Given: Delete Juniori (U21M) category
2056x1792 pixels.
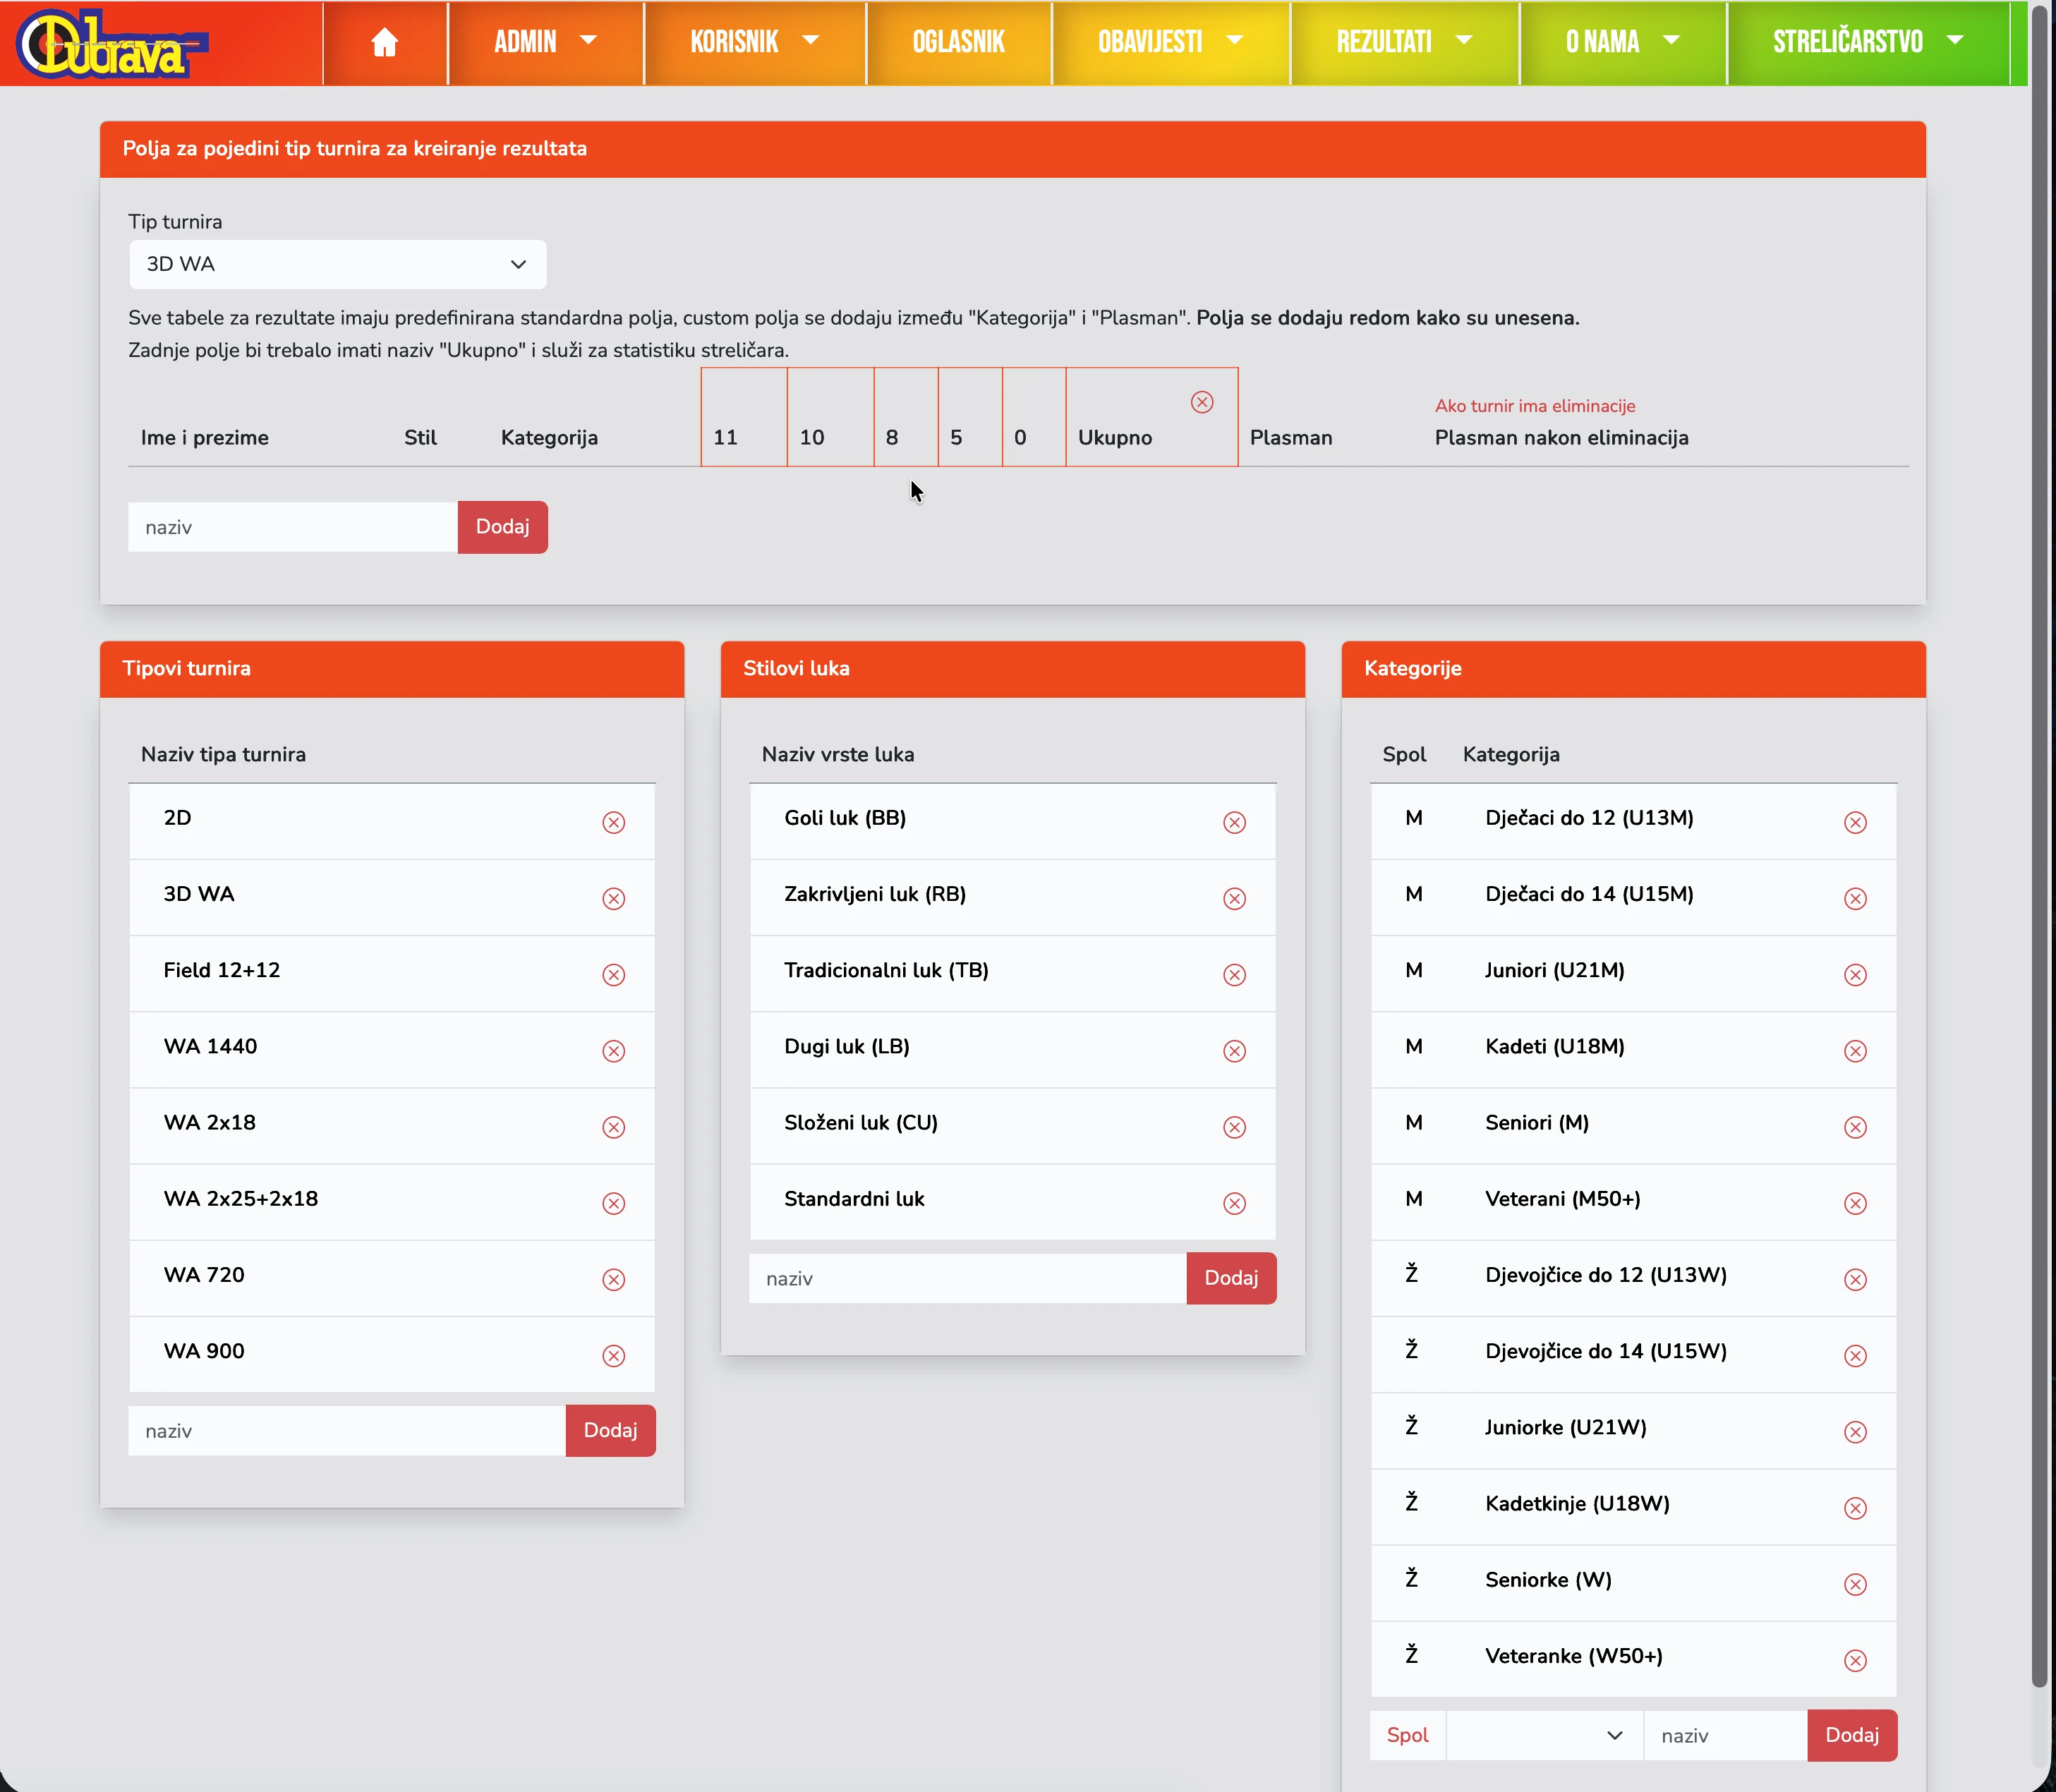Looking at the screenshot, I should point(1855,974).
